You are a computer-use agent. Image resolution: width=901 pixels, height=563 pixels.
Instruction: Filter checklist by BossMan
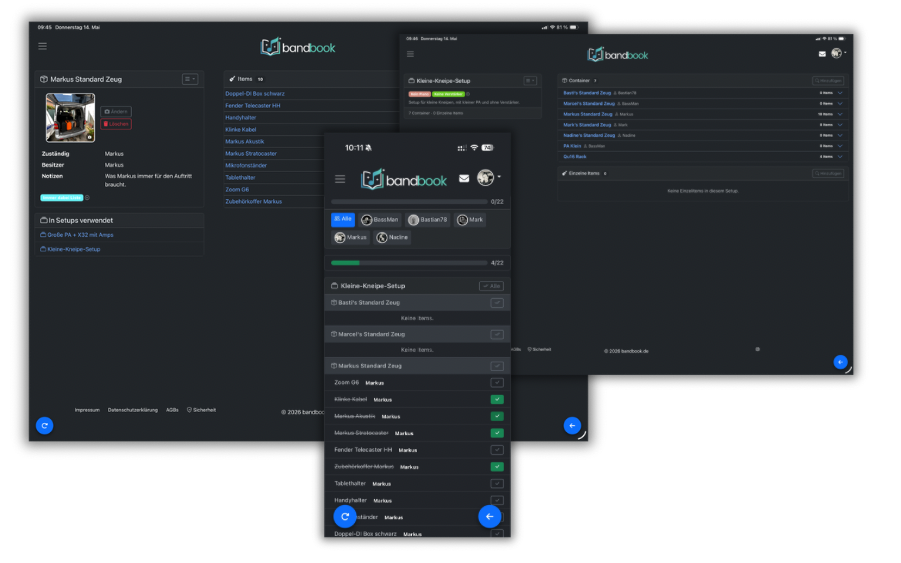pyautogui.click(x=380, y=219)
